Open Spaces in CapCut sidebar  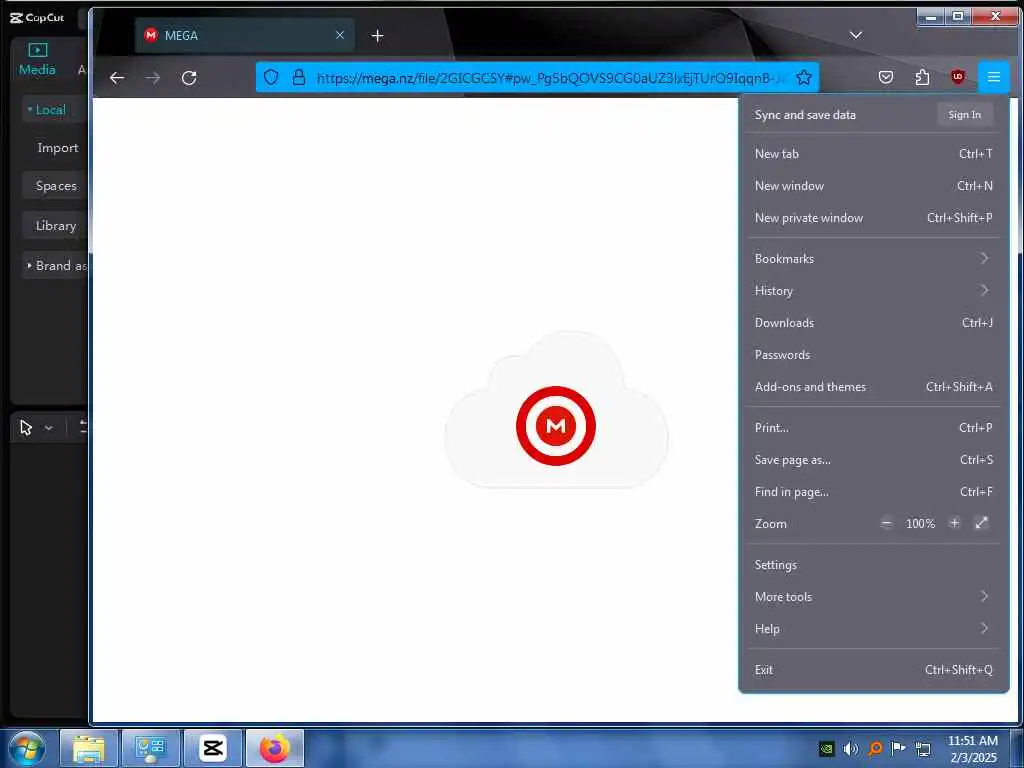[x=56, y=186]
